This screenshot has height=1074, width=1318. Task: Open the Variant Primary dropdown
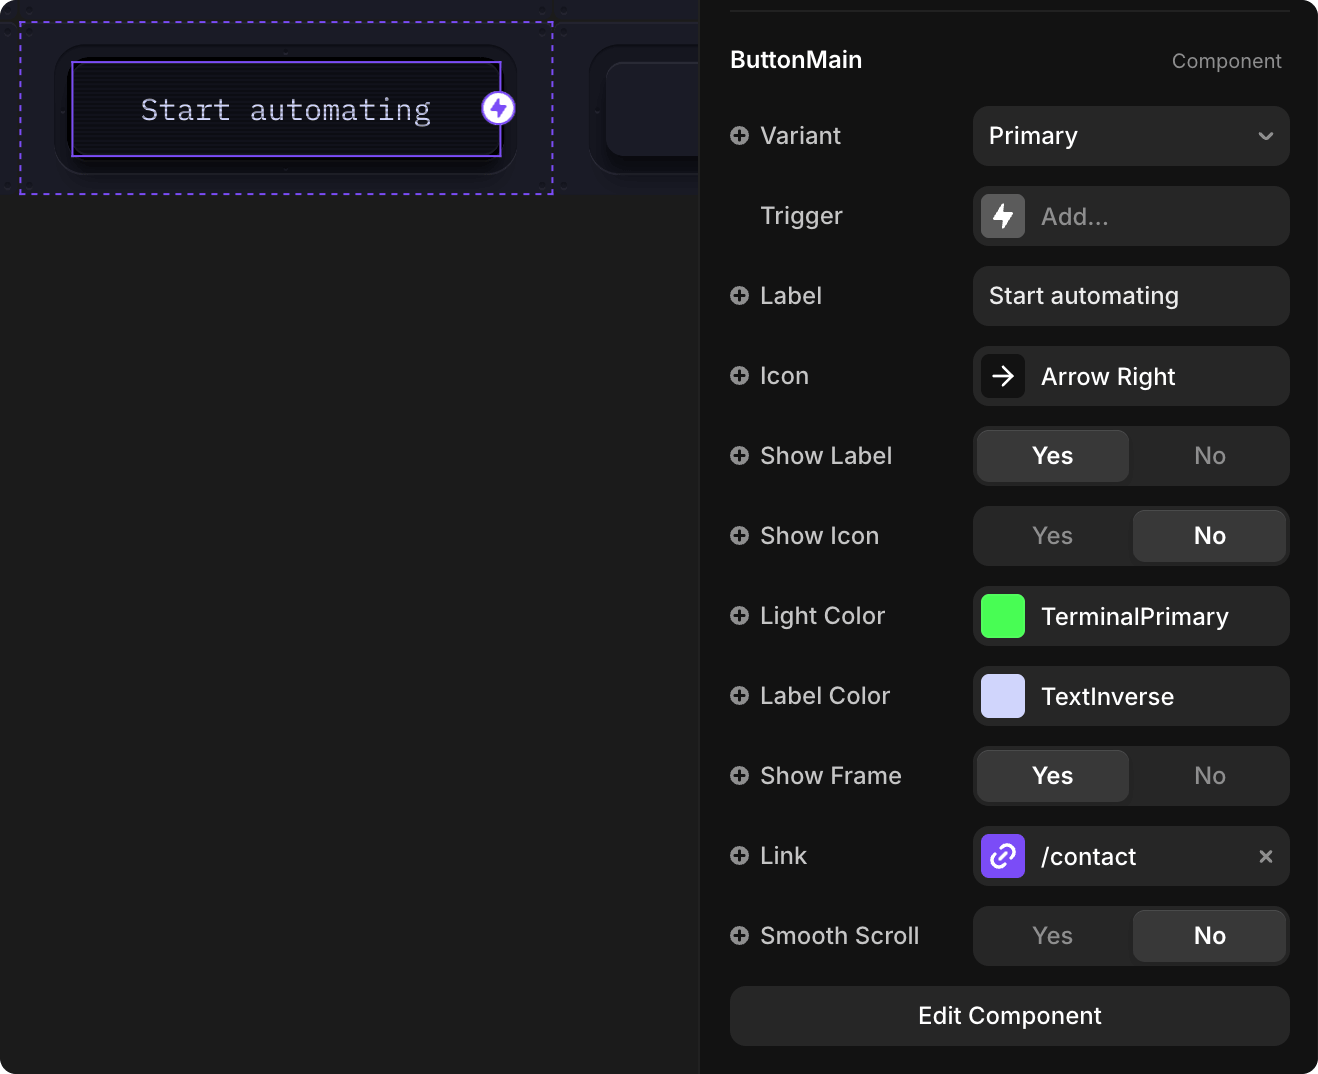[x=1131, y=136]
